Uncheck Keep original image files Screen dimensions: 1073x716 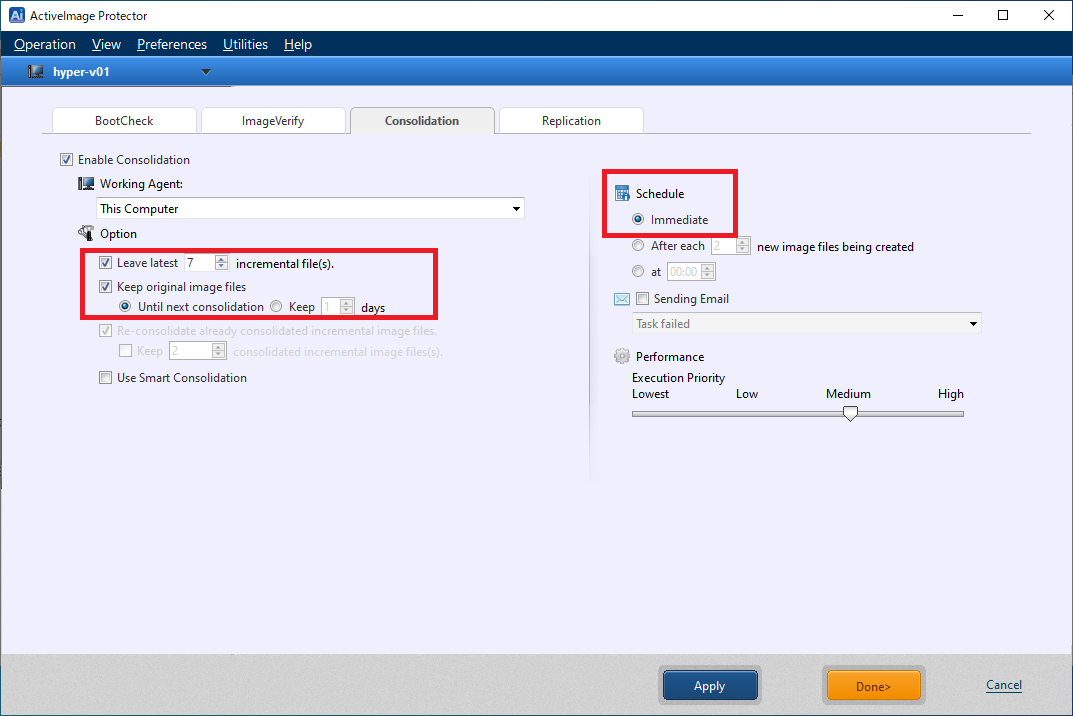click(105, 287)
